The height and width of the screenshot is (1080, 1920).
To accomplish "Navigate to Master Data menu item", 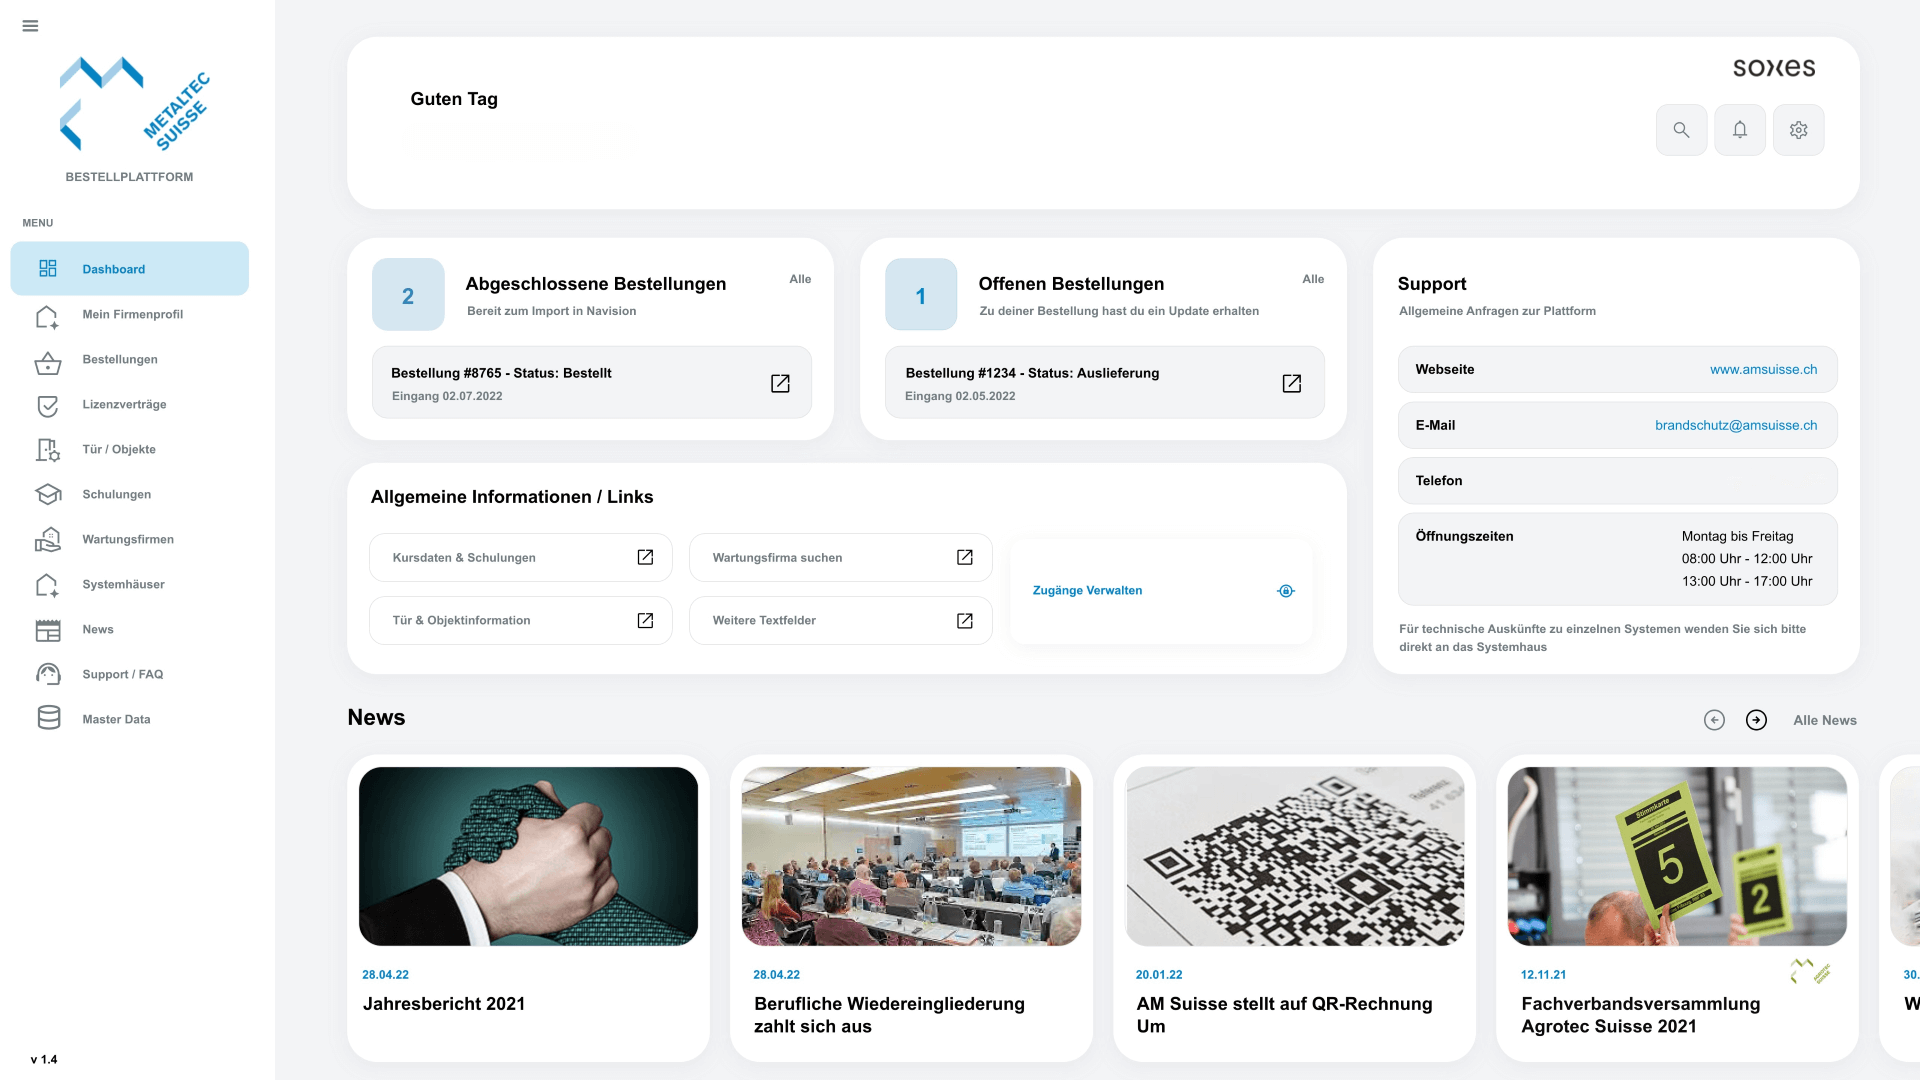I will click(x=116, y=719).
